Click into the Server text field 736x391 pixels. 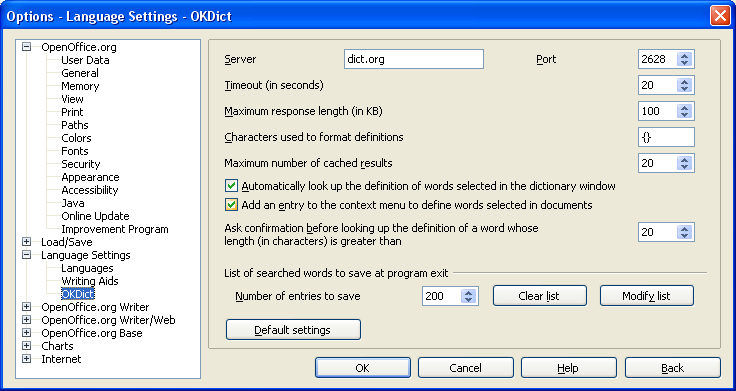[x=414, y=59]
